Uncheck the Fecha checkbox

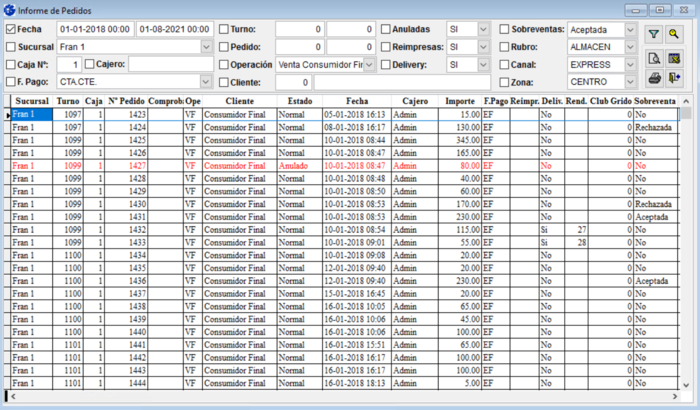point(11,29)
